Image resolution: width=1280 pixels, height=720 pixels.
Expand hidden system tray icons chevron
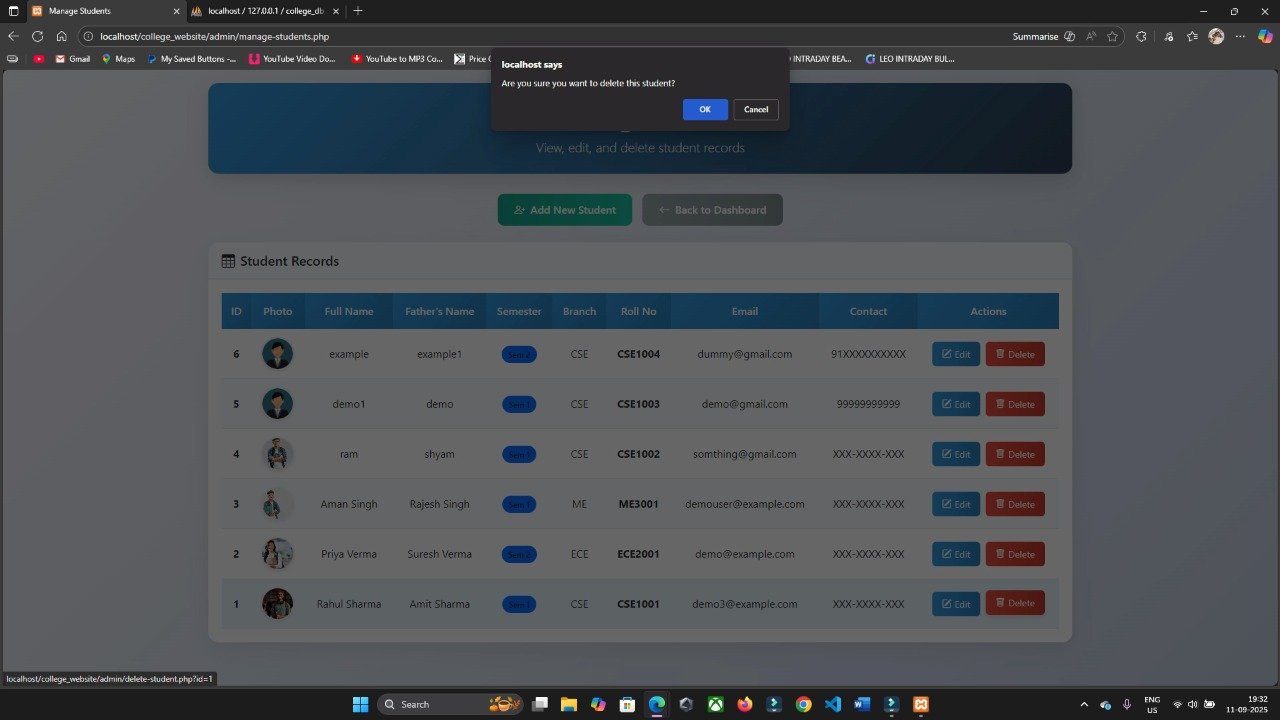1084,704
